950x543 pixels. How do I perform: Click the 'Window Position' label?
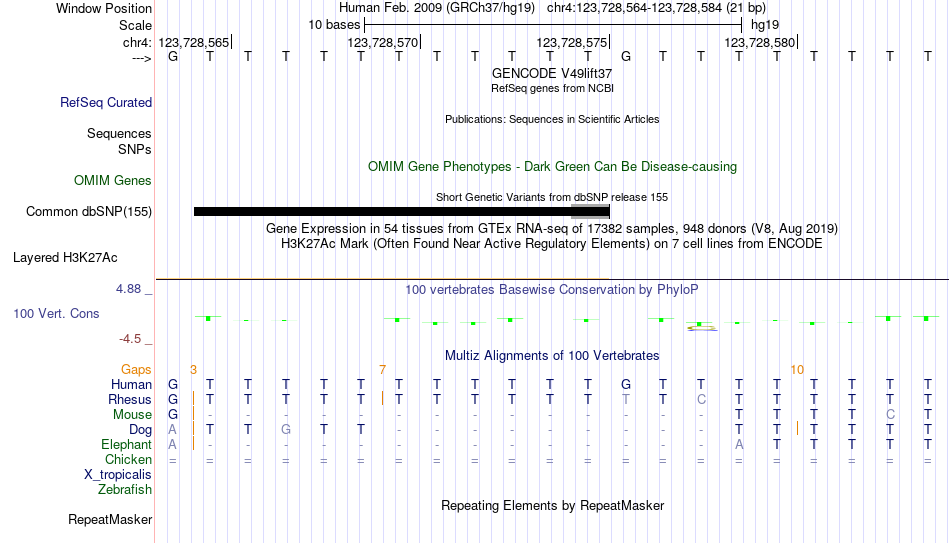[104, 8]
